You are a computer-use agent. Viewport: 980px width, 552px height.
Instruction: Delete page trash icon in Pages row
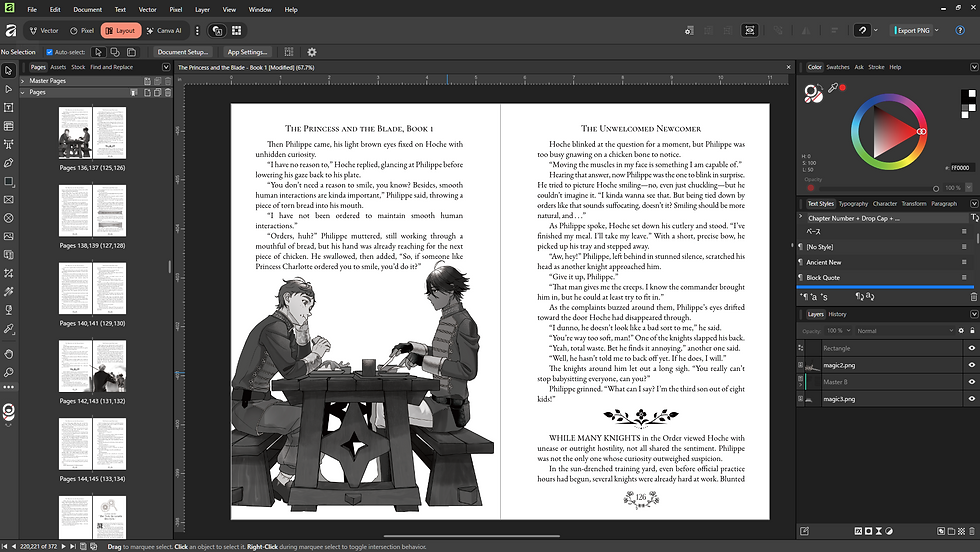168,93
